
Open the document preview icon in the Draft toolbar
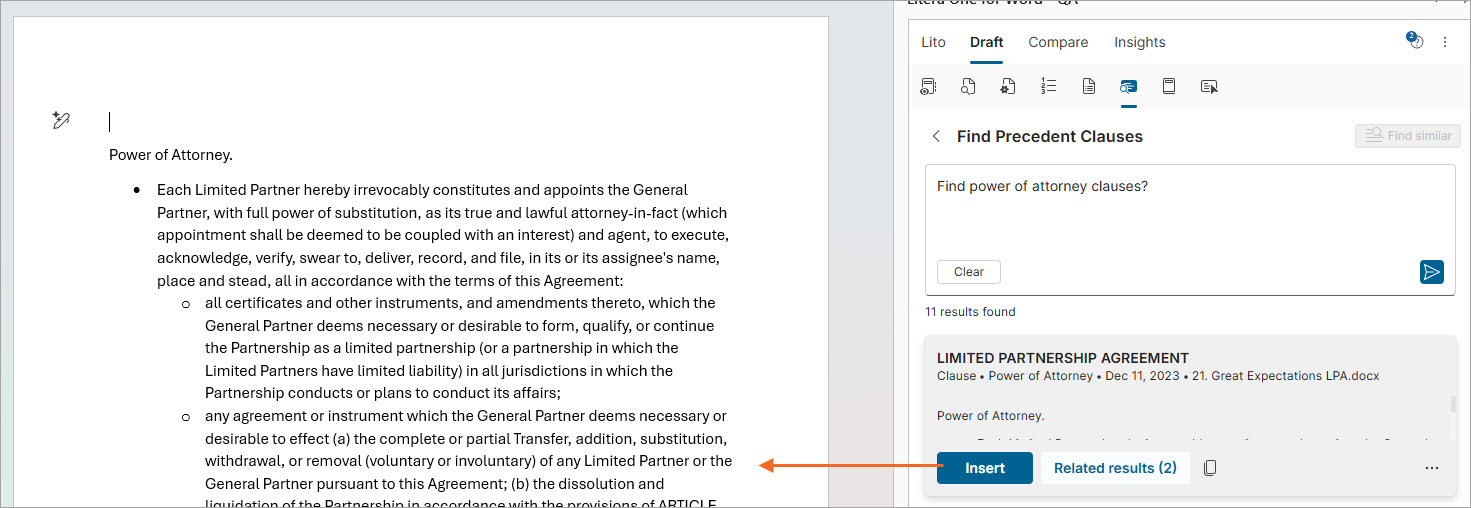tap(928, 87)
